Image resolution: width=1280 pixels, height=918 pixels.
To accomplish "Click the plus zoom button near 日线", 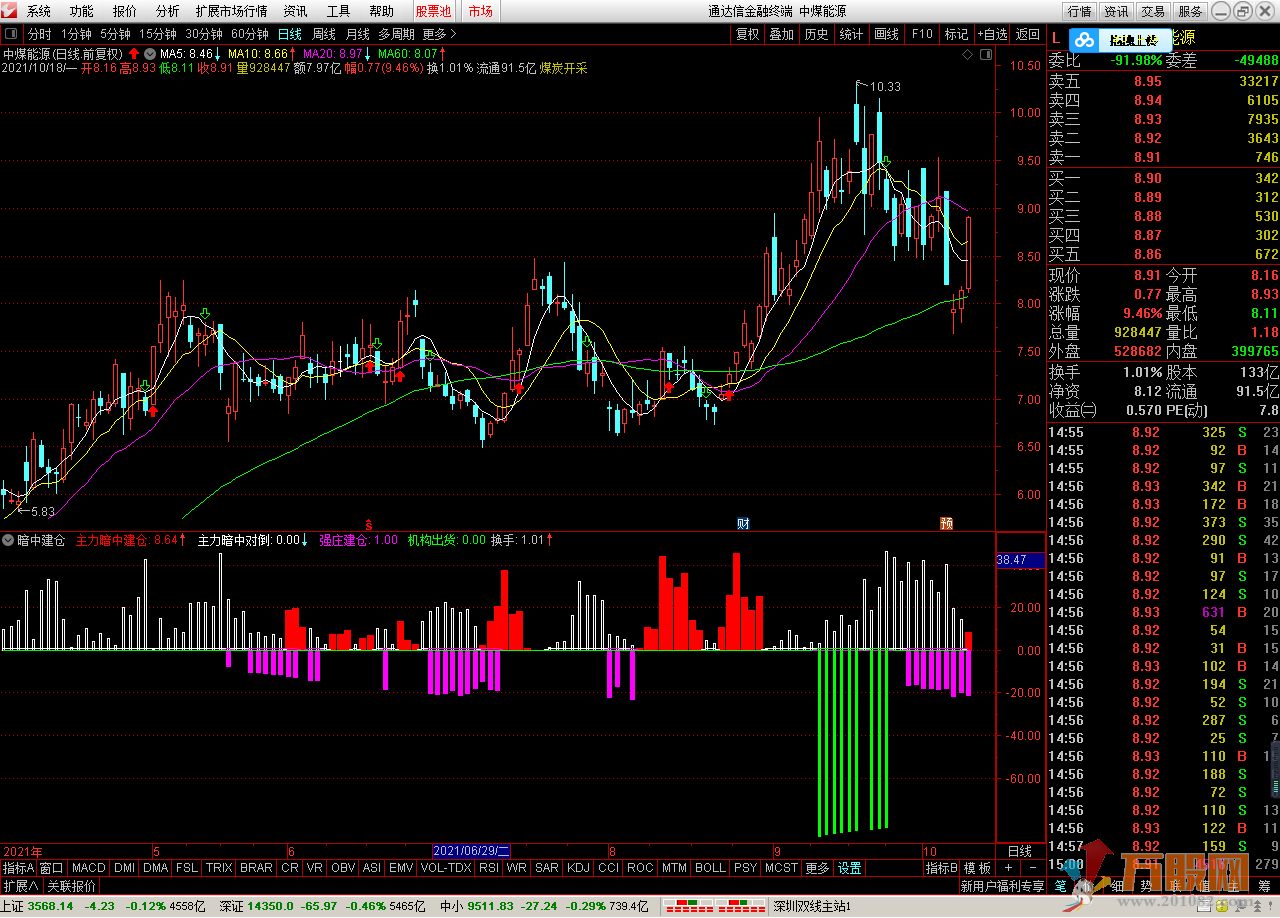I will tap(1010, 868).
